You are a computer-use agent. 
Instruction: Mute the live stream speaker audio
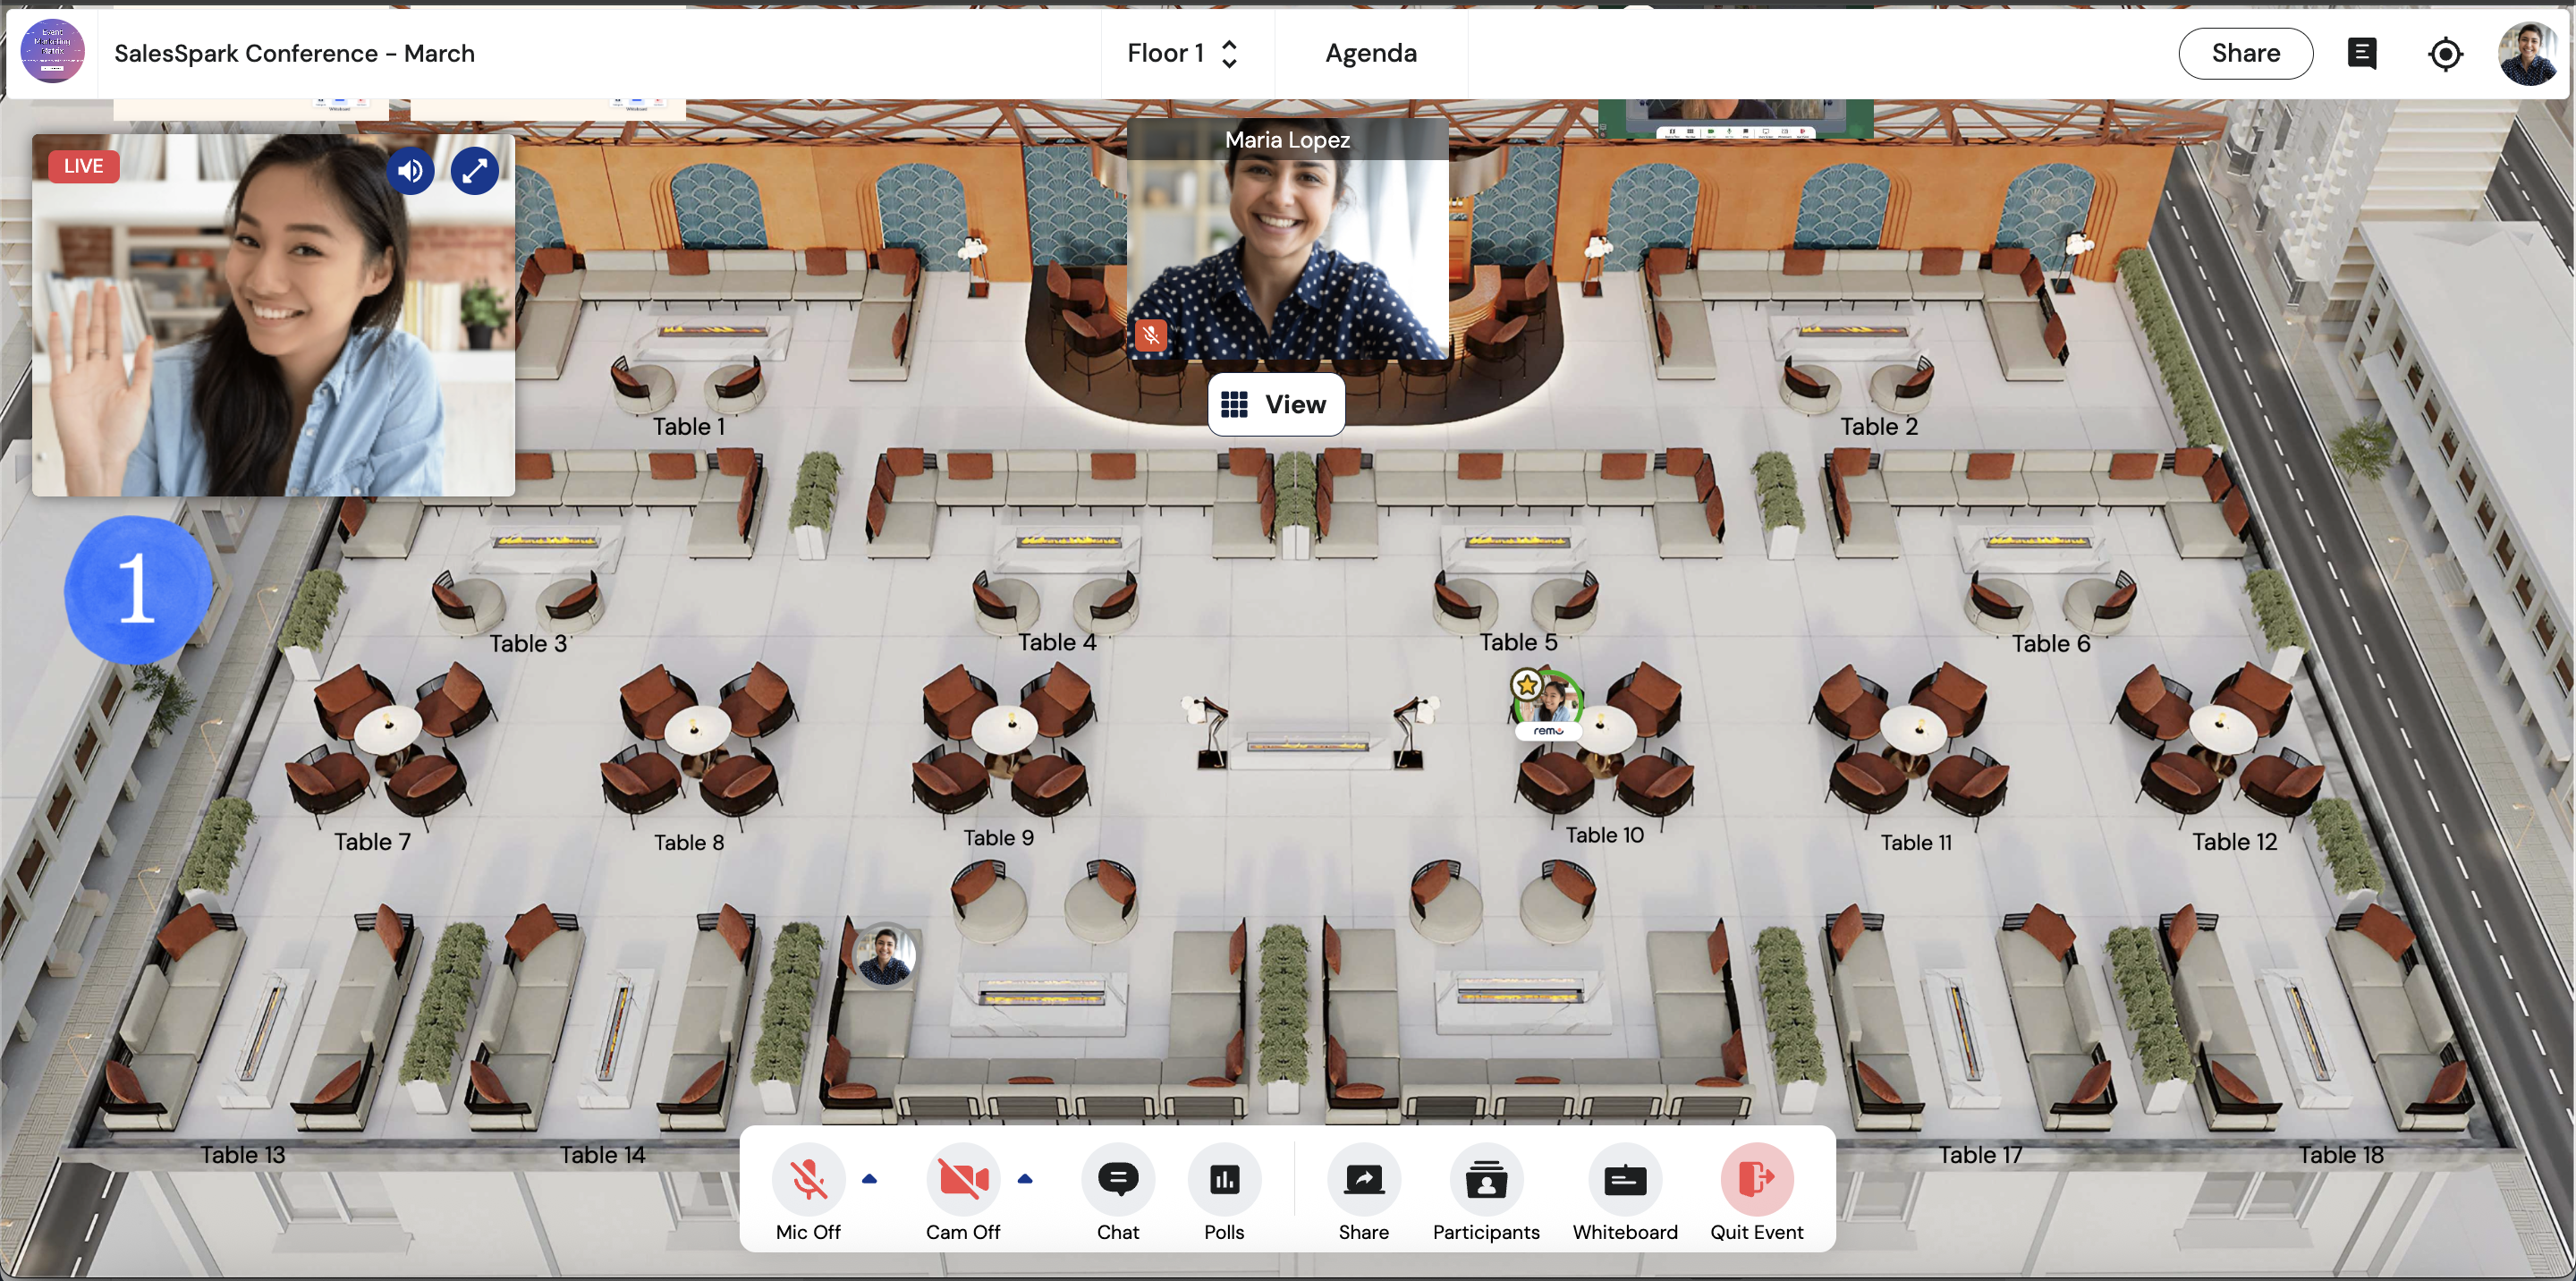410,171
